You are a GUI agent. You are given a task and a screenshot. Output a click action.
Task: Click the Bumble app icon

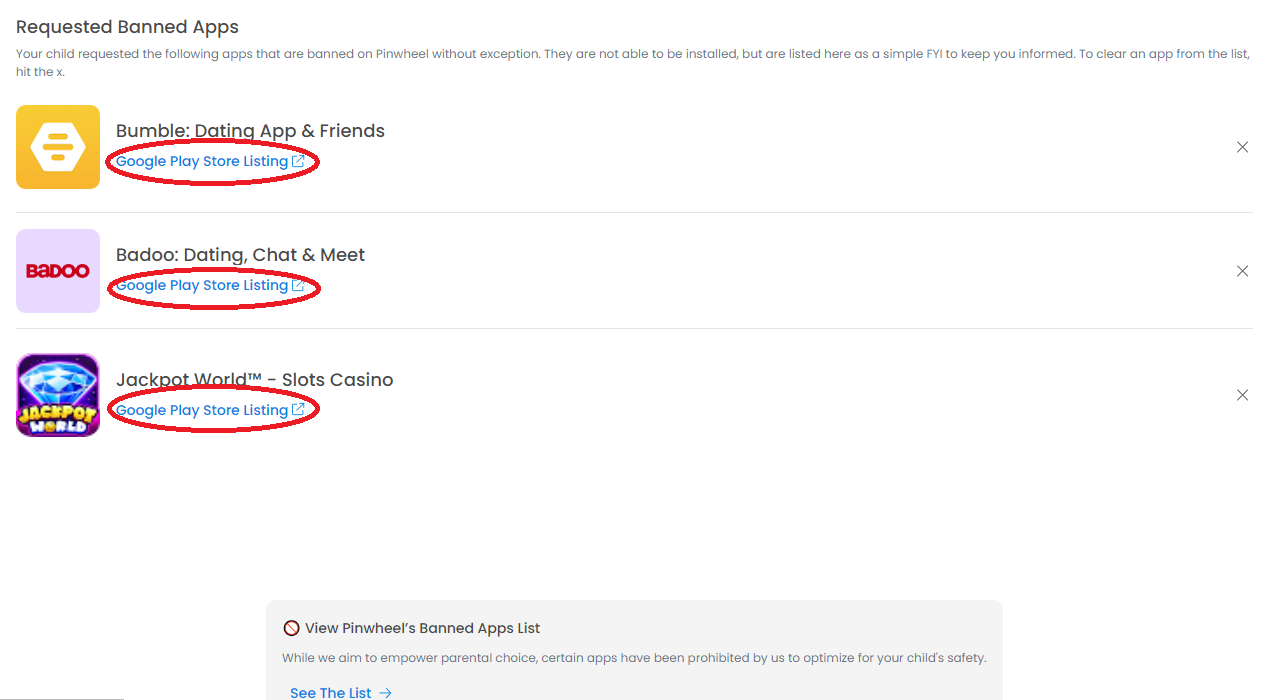[x=58, y=147]
